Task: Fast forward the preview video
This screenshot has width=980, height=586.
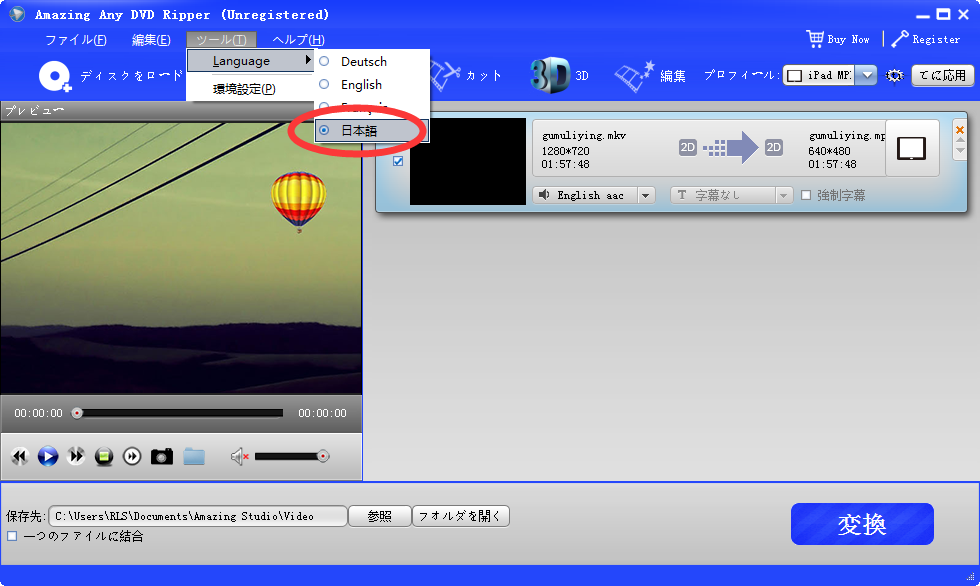Action: (x=76, y=457)
